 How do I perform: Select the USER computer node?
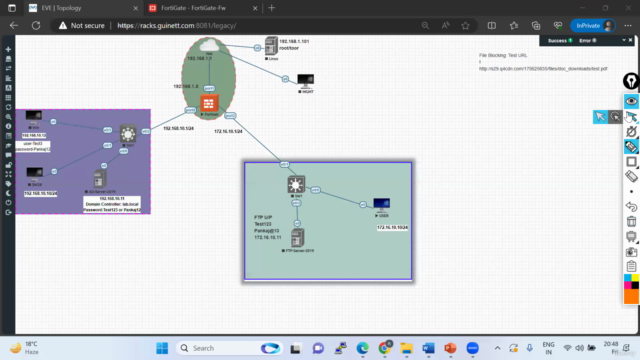click(381, 204)
